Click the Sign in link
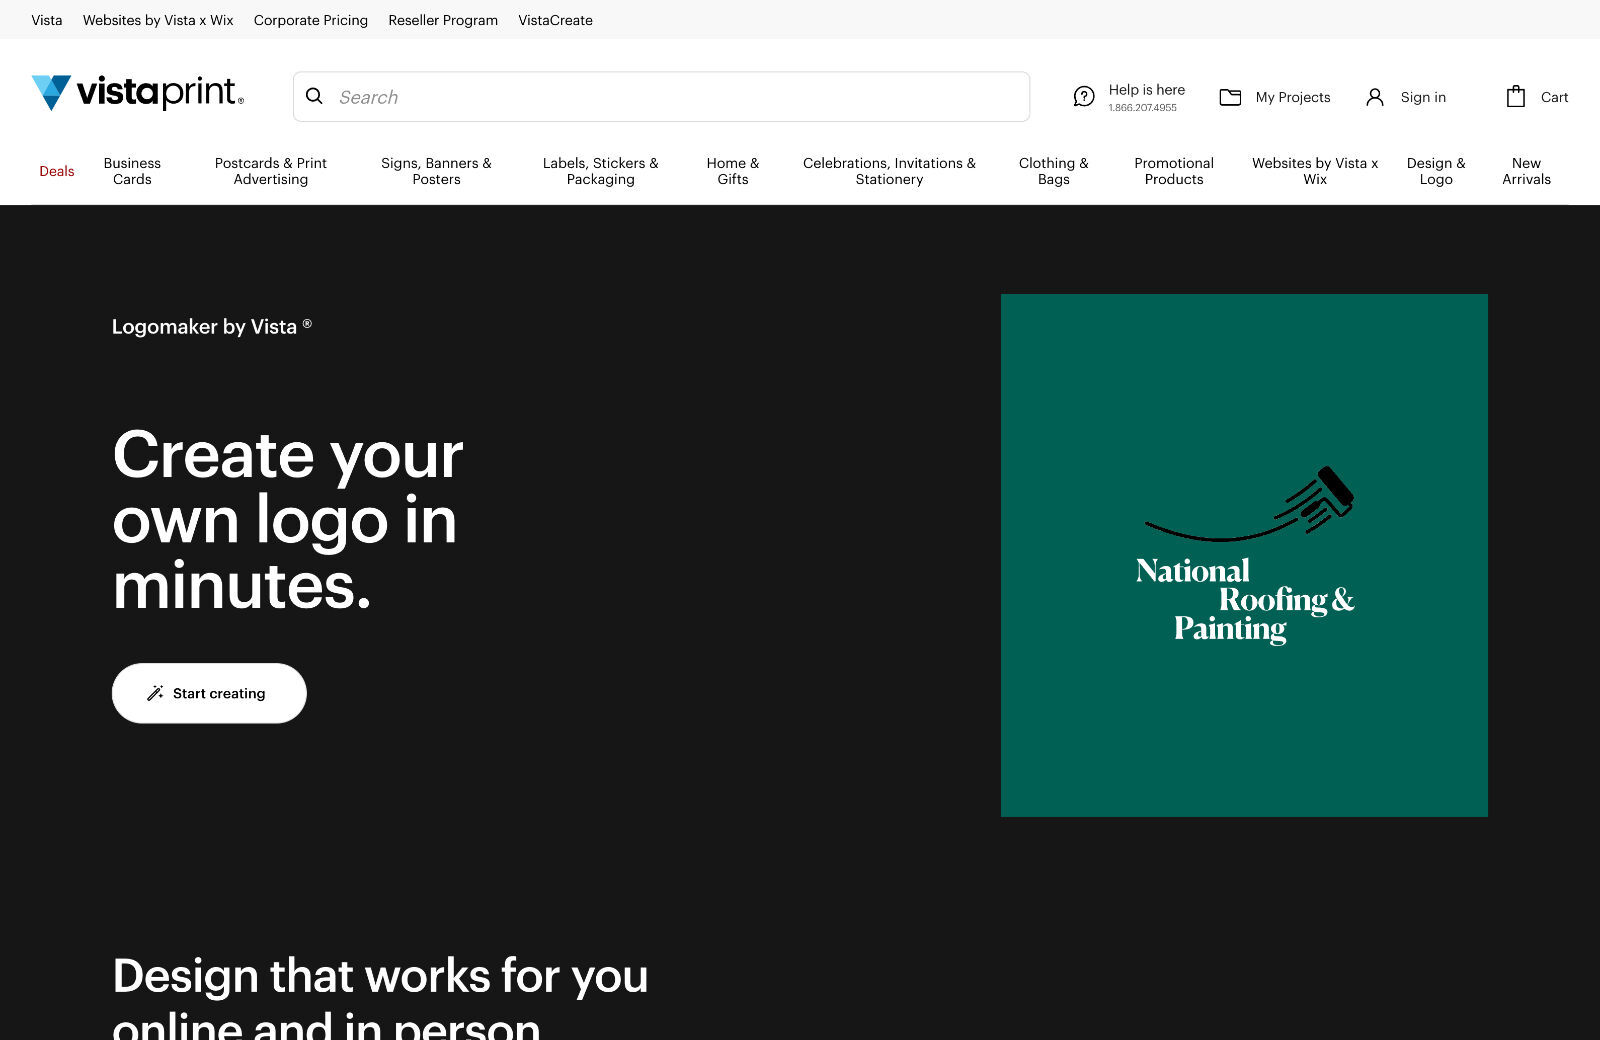Image resolution: width=1600 pixels, height=1040 pixels. [x=1423, y=97]
